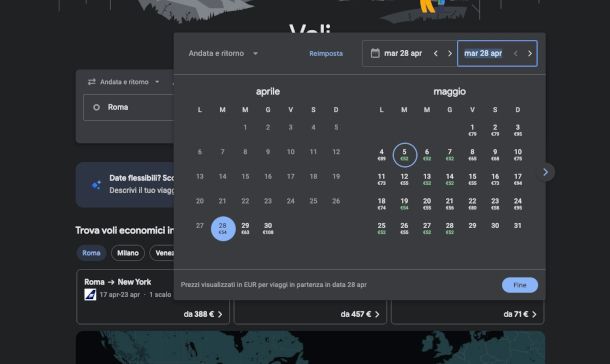610x364 pixels.
Task: Select 28 aprile in the calendar
Action: pyautogui.click(x=223, y=229)
